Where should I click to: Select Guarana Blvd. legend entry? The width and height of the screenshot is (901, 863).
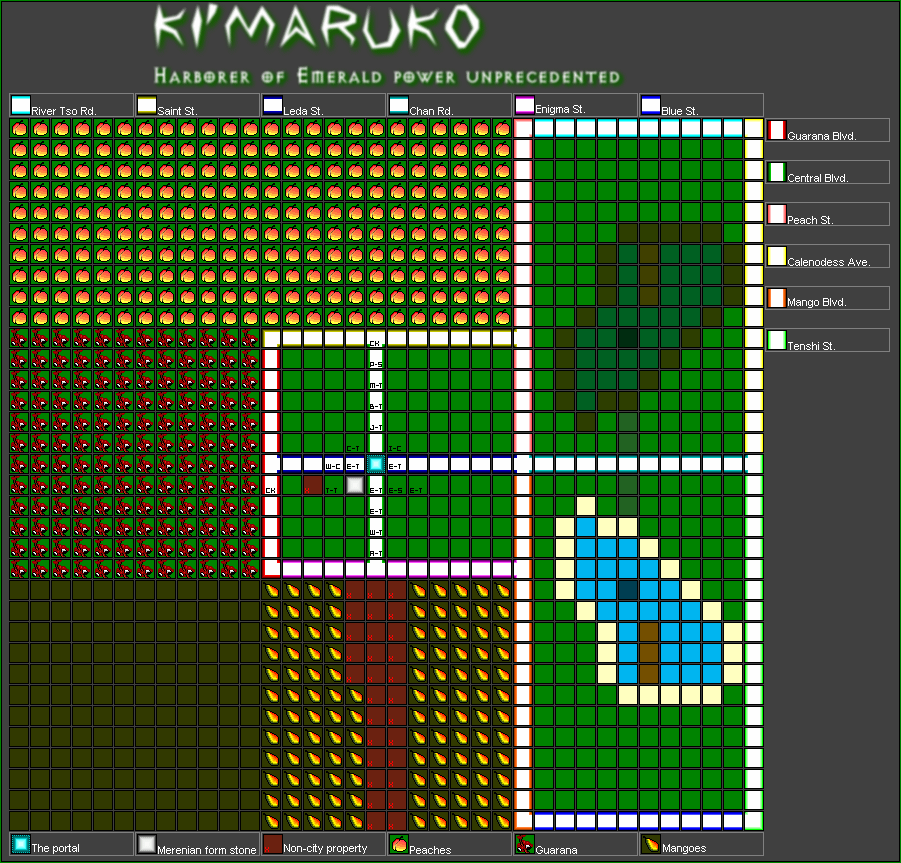pos(827,131)
